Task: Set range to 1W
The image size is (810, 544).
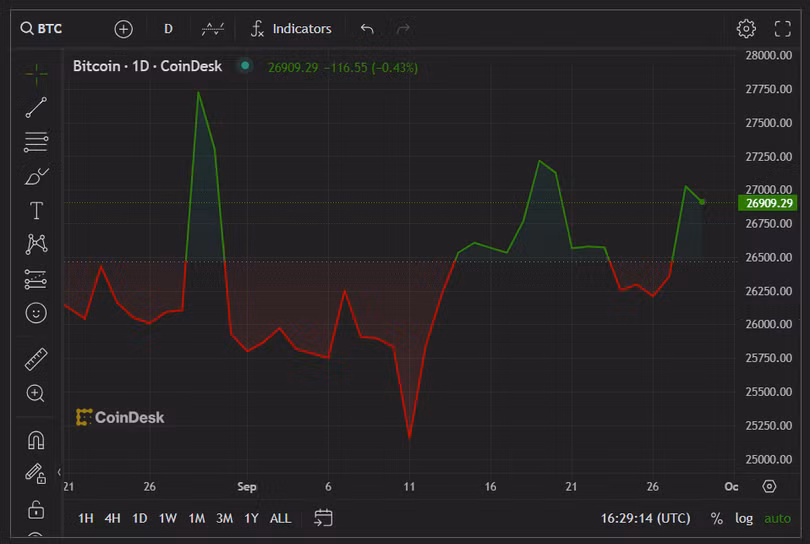Action: tap(167, 518)
